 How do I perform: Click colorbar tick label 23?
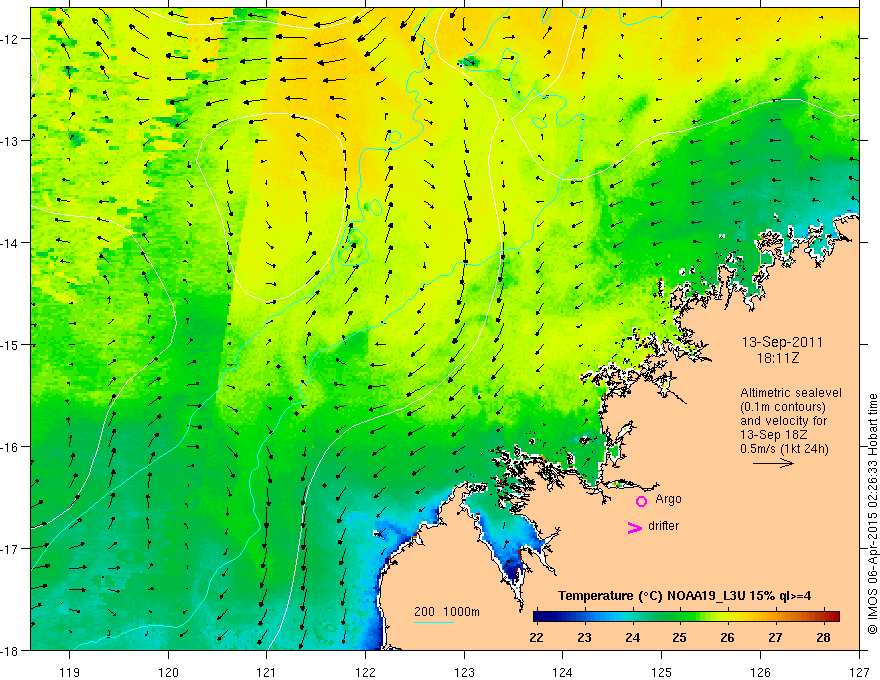tap(584, 638)
